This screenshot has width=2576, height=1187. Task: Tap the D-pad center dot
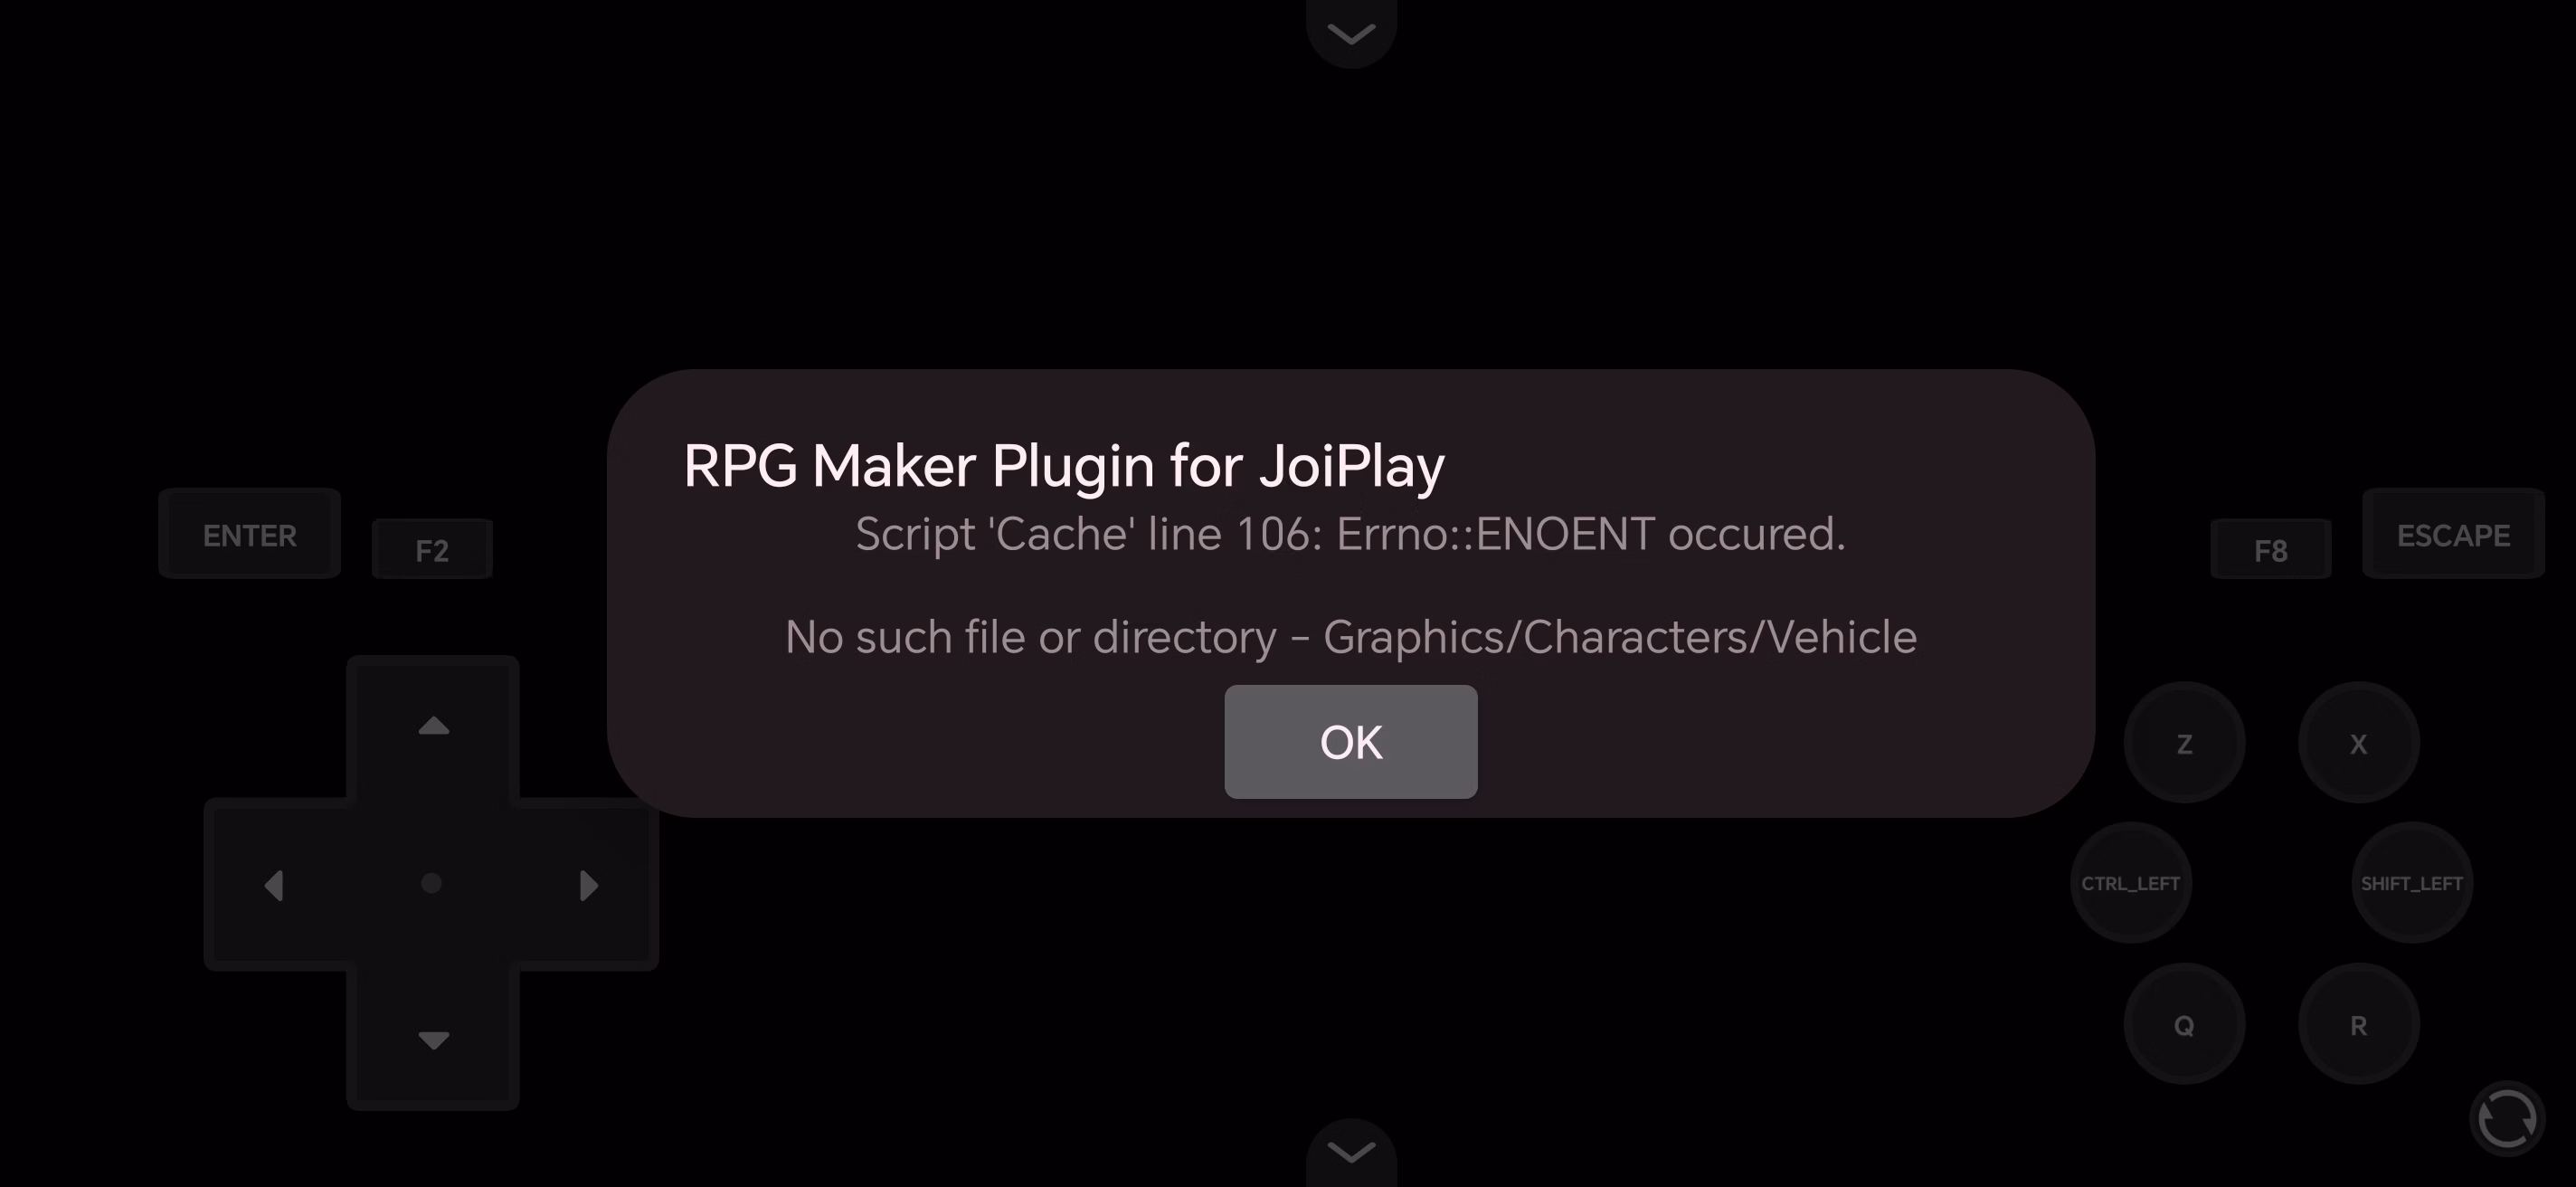pyautogui.click(x=431, y=883)
